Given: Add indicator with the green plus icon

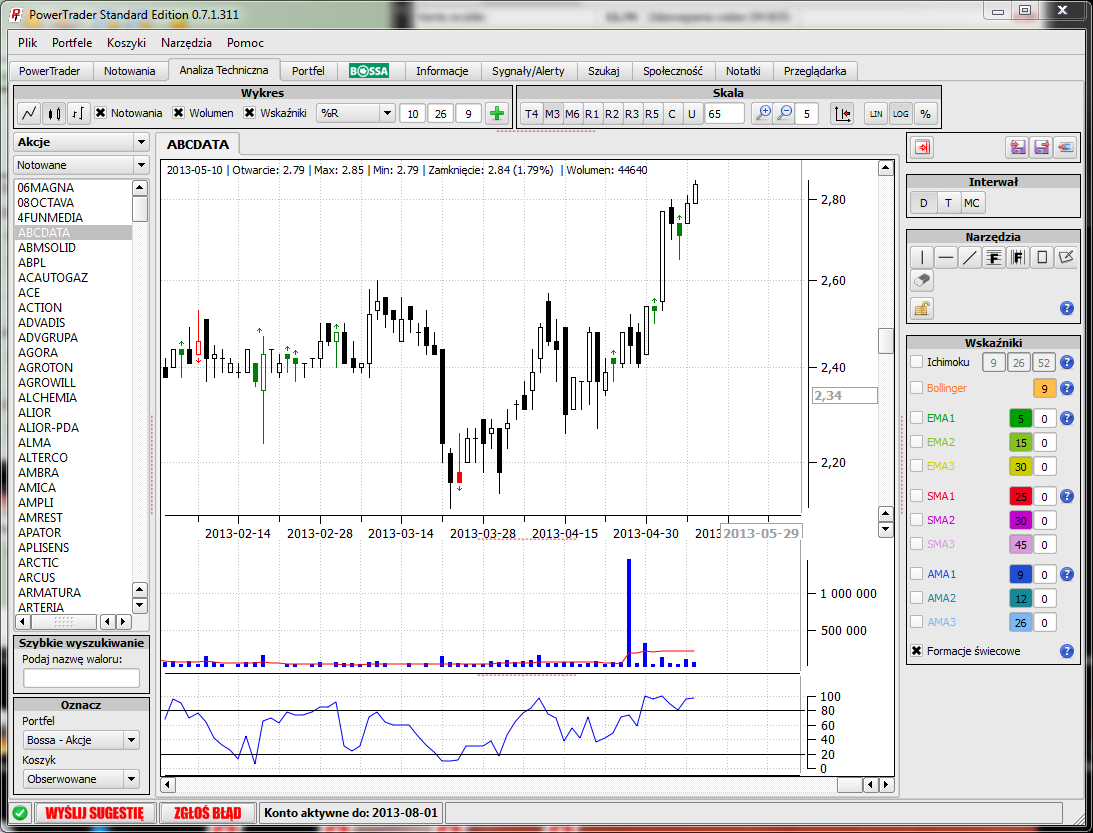Looking at the screenshot, I should [x=497, y=114].
